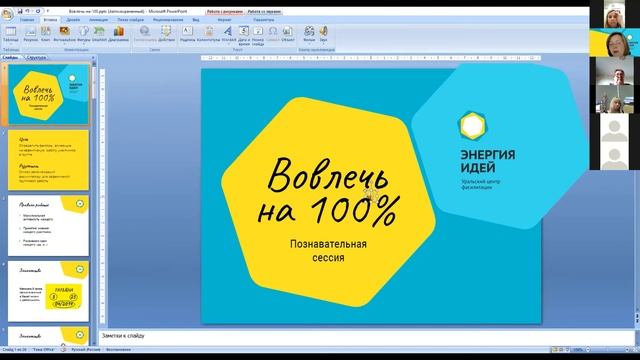Image resolution: width=640 pixels, height=360 pixels.
Task: Open the Колонтитулы header and footer dialog
Action: (x=209, y=34)
